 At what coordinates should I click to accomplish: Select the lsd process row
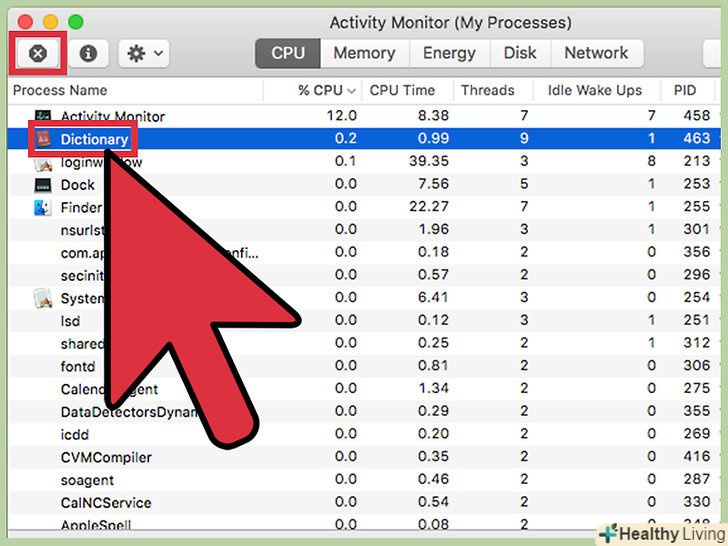point(364,320)
